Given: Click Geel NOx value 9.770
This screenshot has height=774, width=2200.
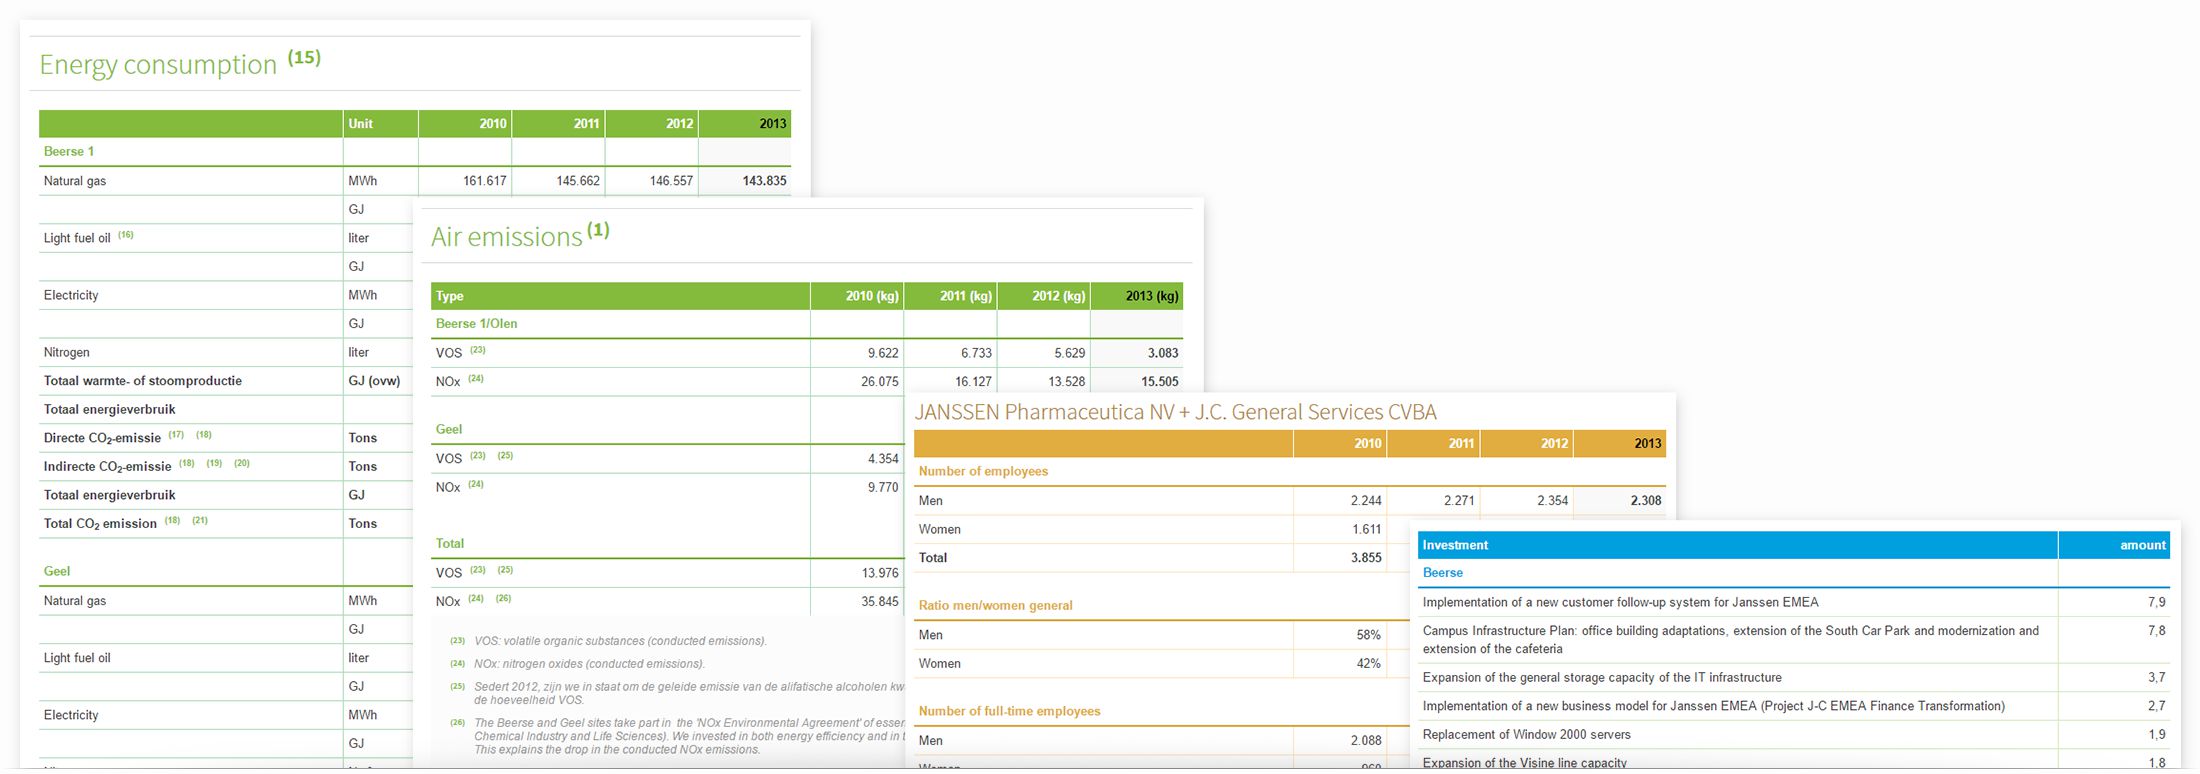Looking at the screenshot, I should point(883,488).
